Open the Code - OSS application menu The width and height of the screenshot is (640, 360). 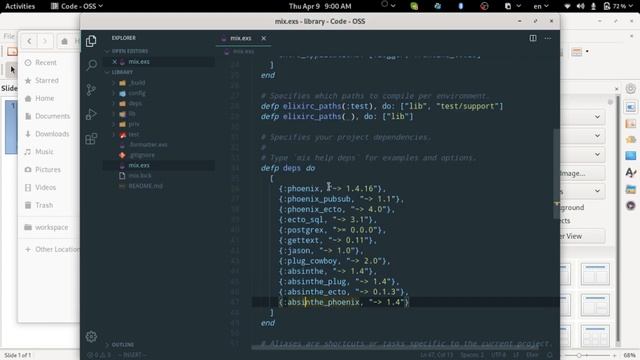[77, 6]
